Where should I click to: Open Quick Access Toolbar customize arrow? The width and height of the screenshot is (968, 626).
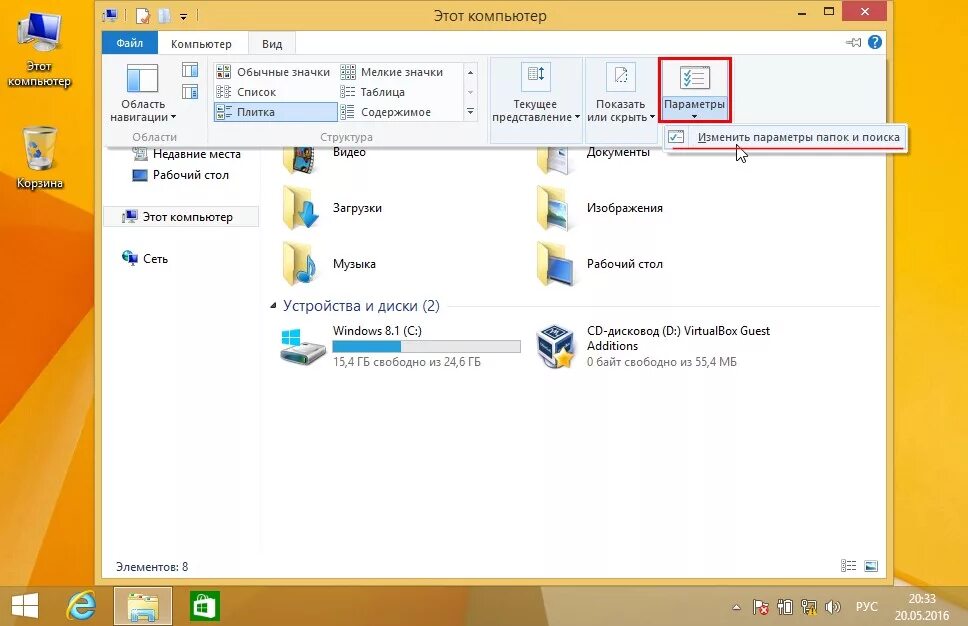click(x=183, y=16)
